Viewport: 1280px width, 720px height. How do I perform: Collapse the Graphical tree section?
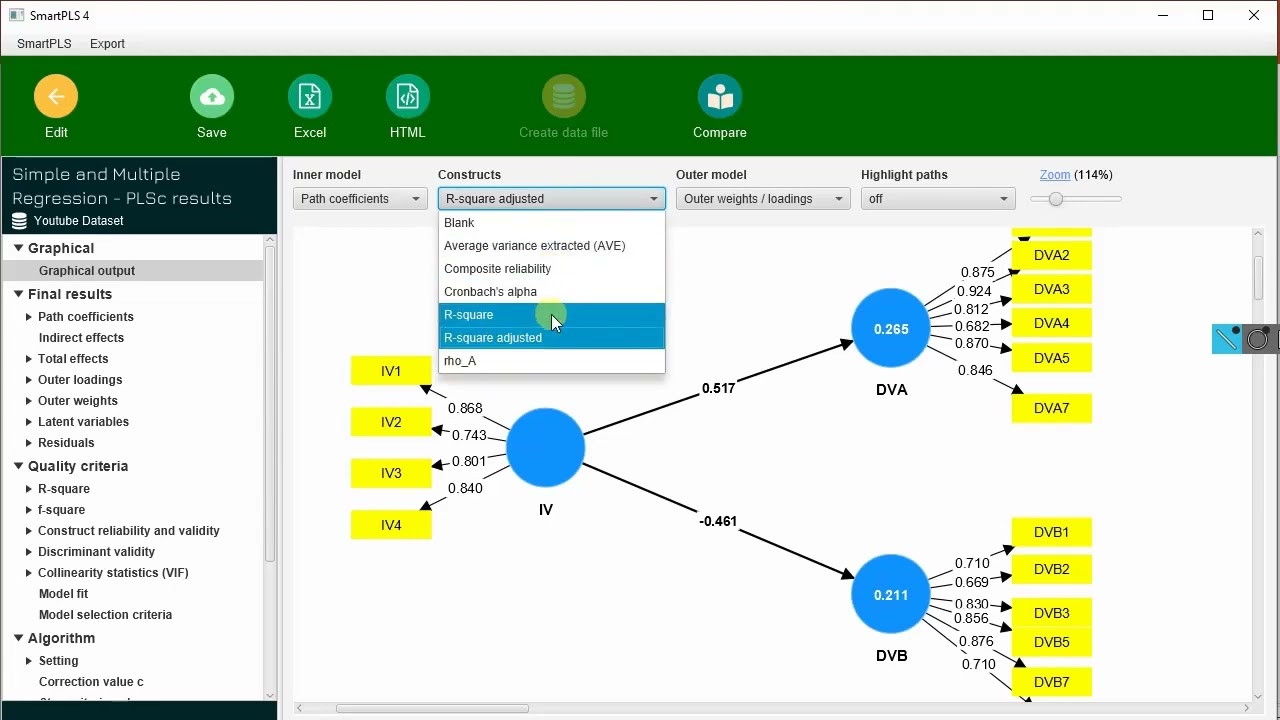[x=18, y=248]
